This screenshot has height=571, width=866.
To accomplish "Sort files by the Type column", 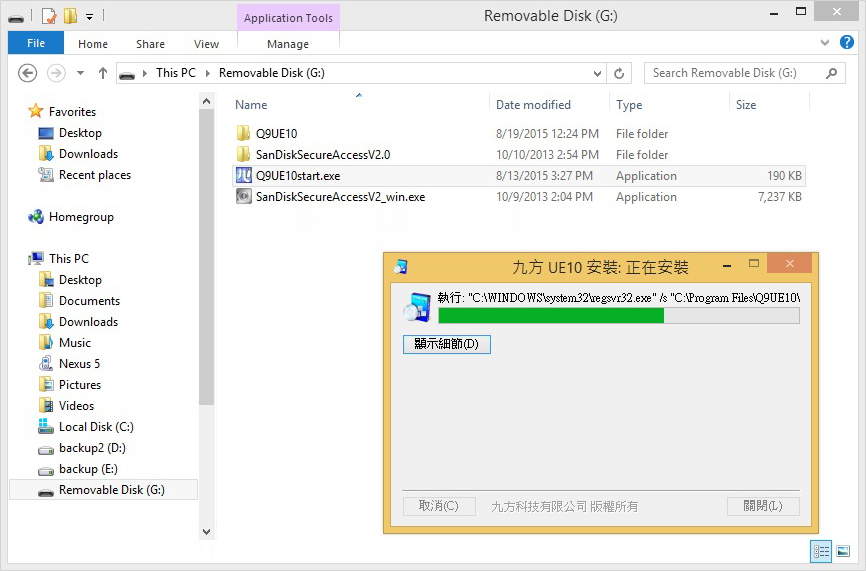I will (x=629, y=105).
